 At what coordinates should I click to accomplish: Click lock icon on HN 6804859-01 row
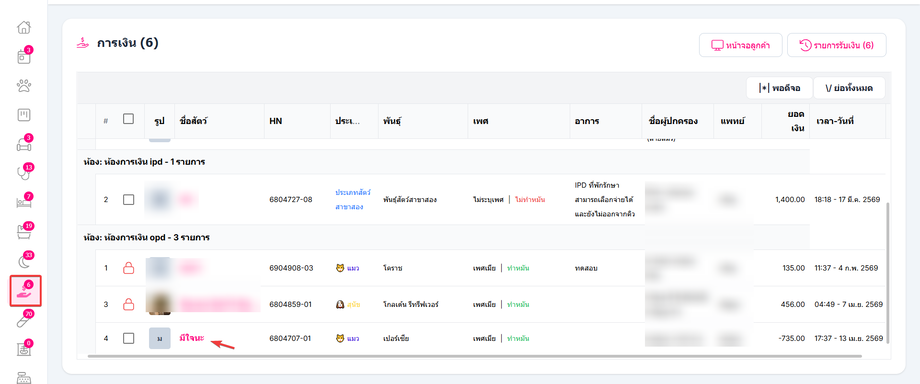(x=128, y=304)
